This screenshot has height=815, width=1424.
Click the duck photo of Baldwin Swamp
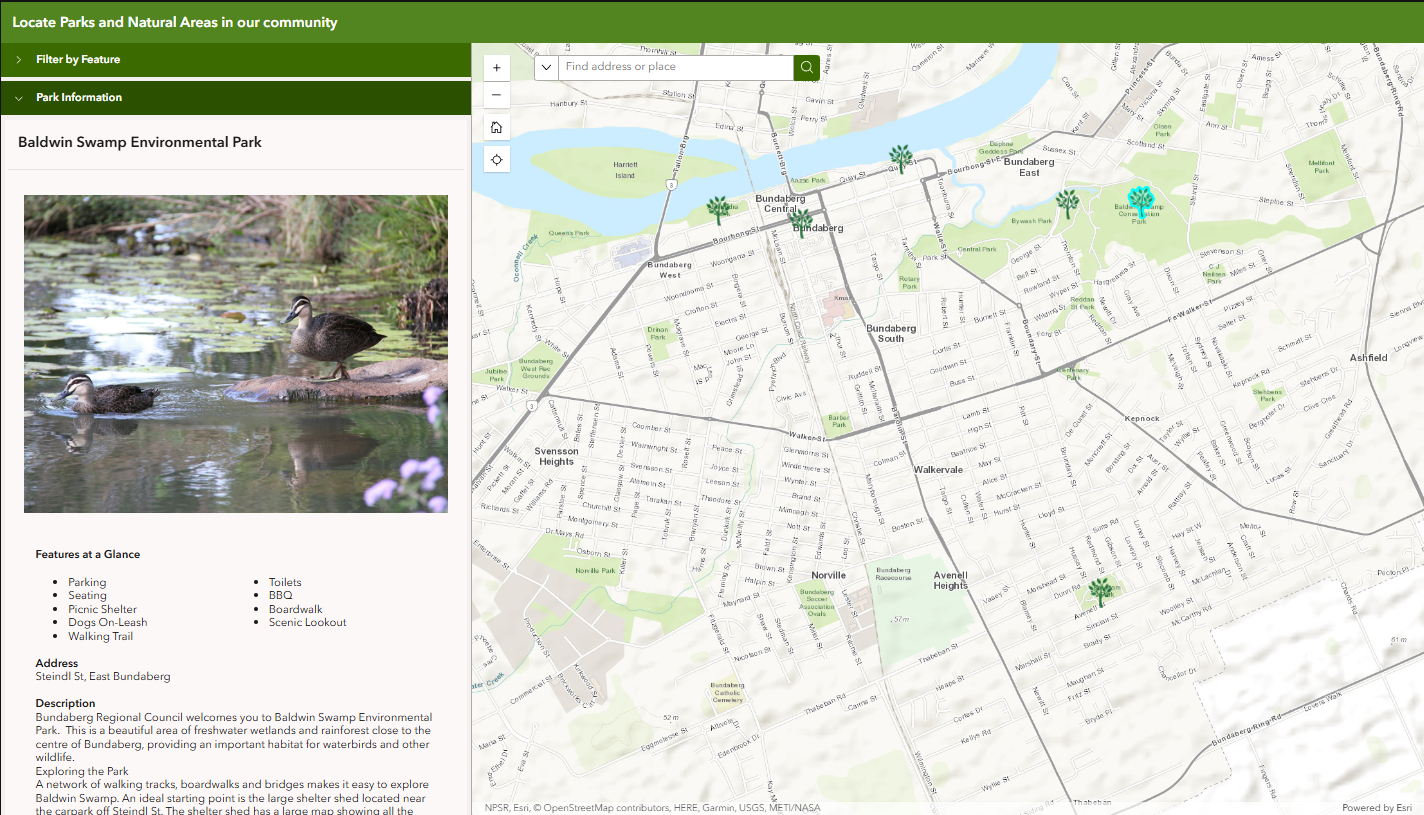click(236, 353)
